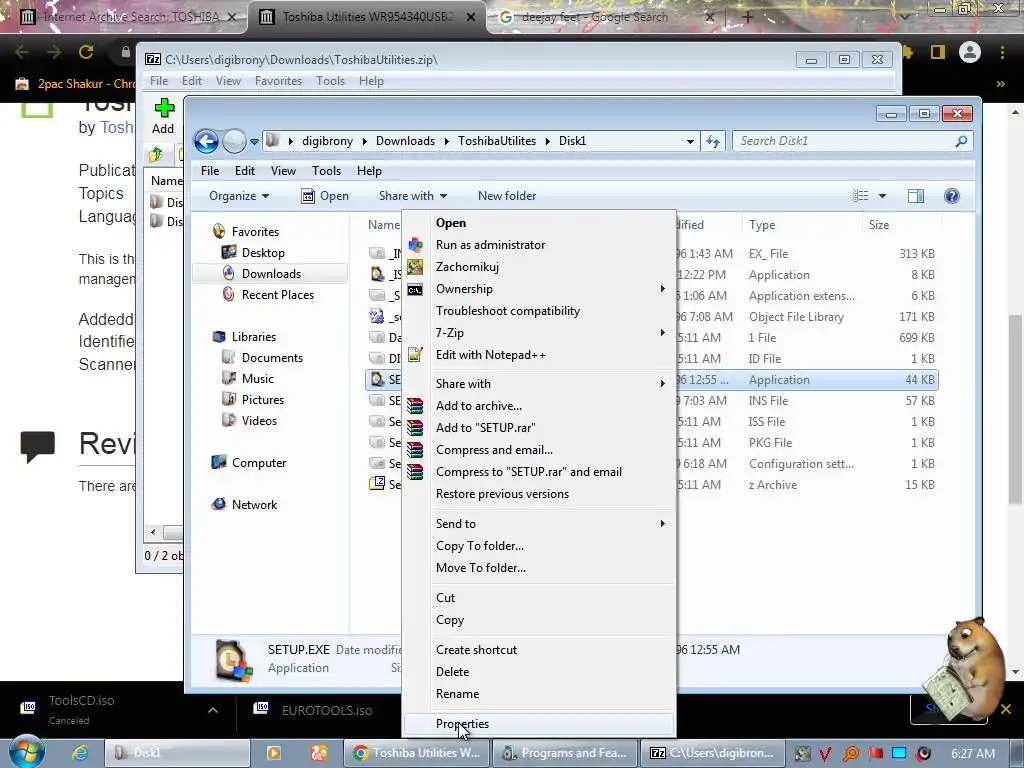Choose Run as administrator
Viewport: 1024px width, 768px height.
(x=539, y=245)
